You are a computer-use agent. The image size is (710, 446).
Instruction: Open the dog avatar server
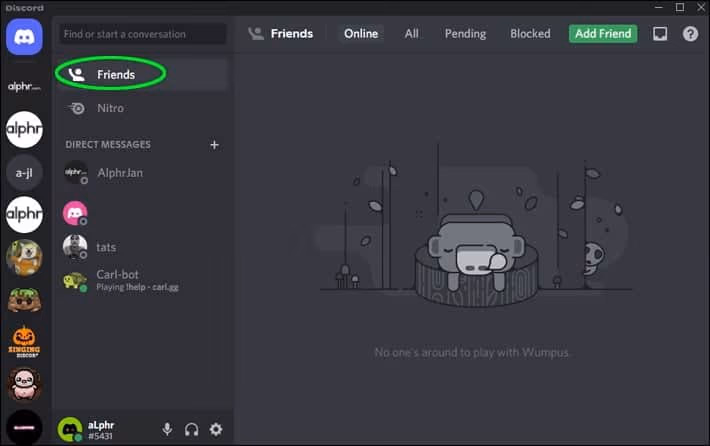point(24,258)
